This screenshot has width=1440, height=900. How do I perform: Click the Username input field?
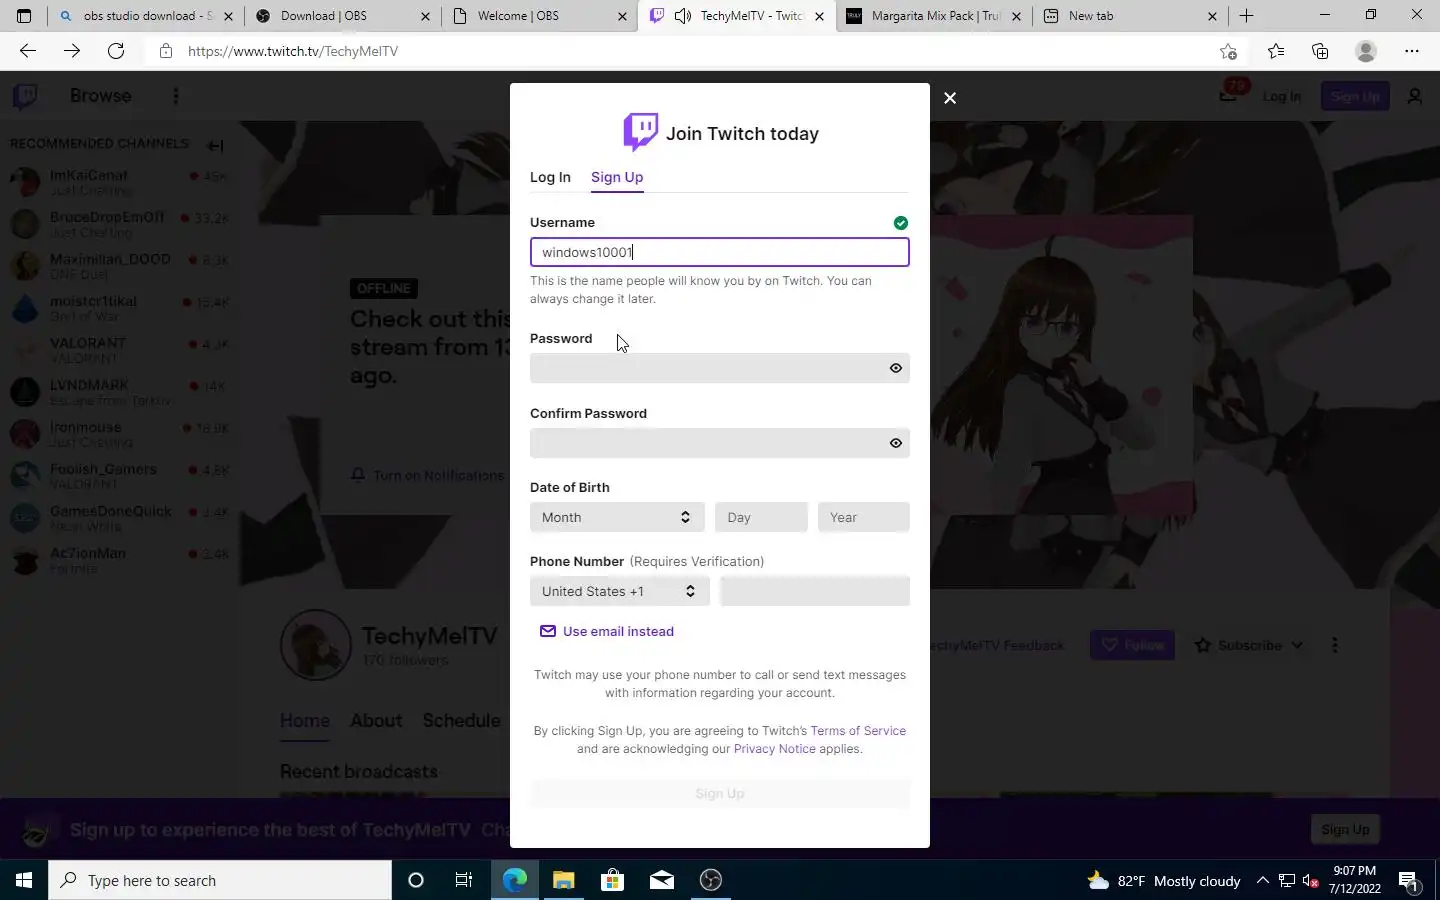click(x=720, y=252)
